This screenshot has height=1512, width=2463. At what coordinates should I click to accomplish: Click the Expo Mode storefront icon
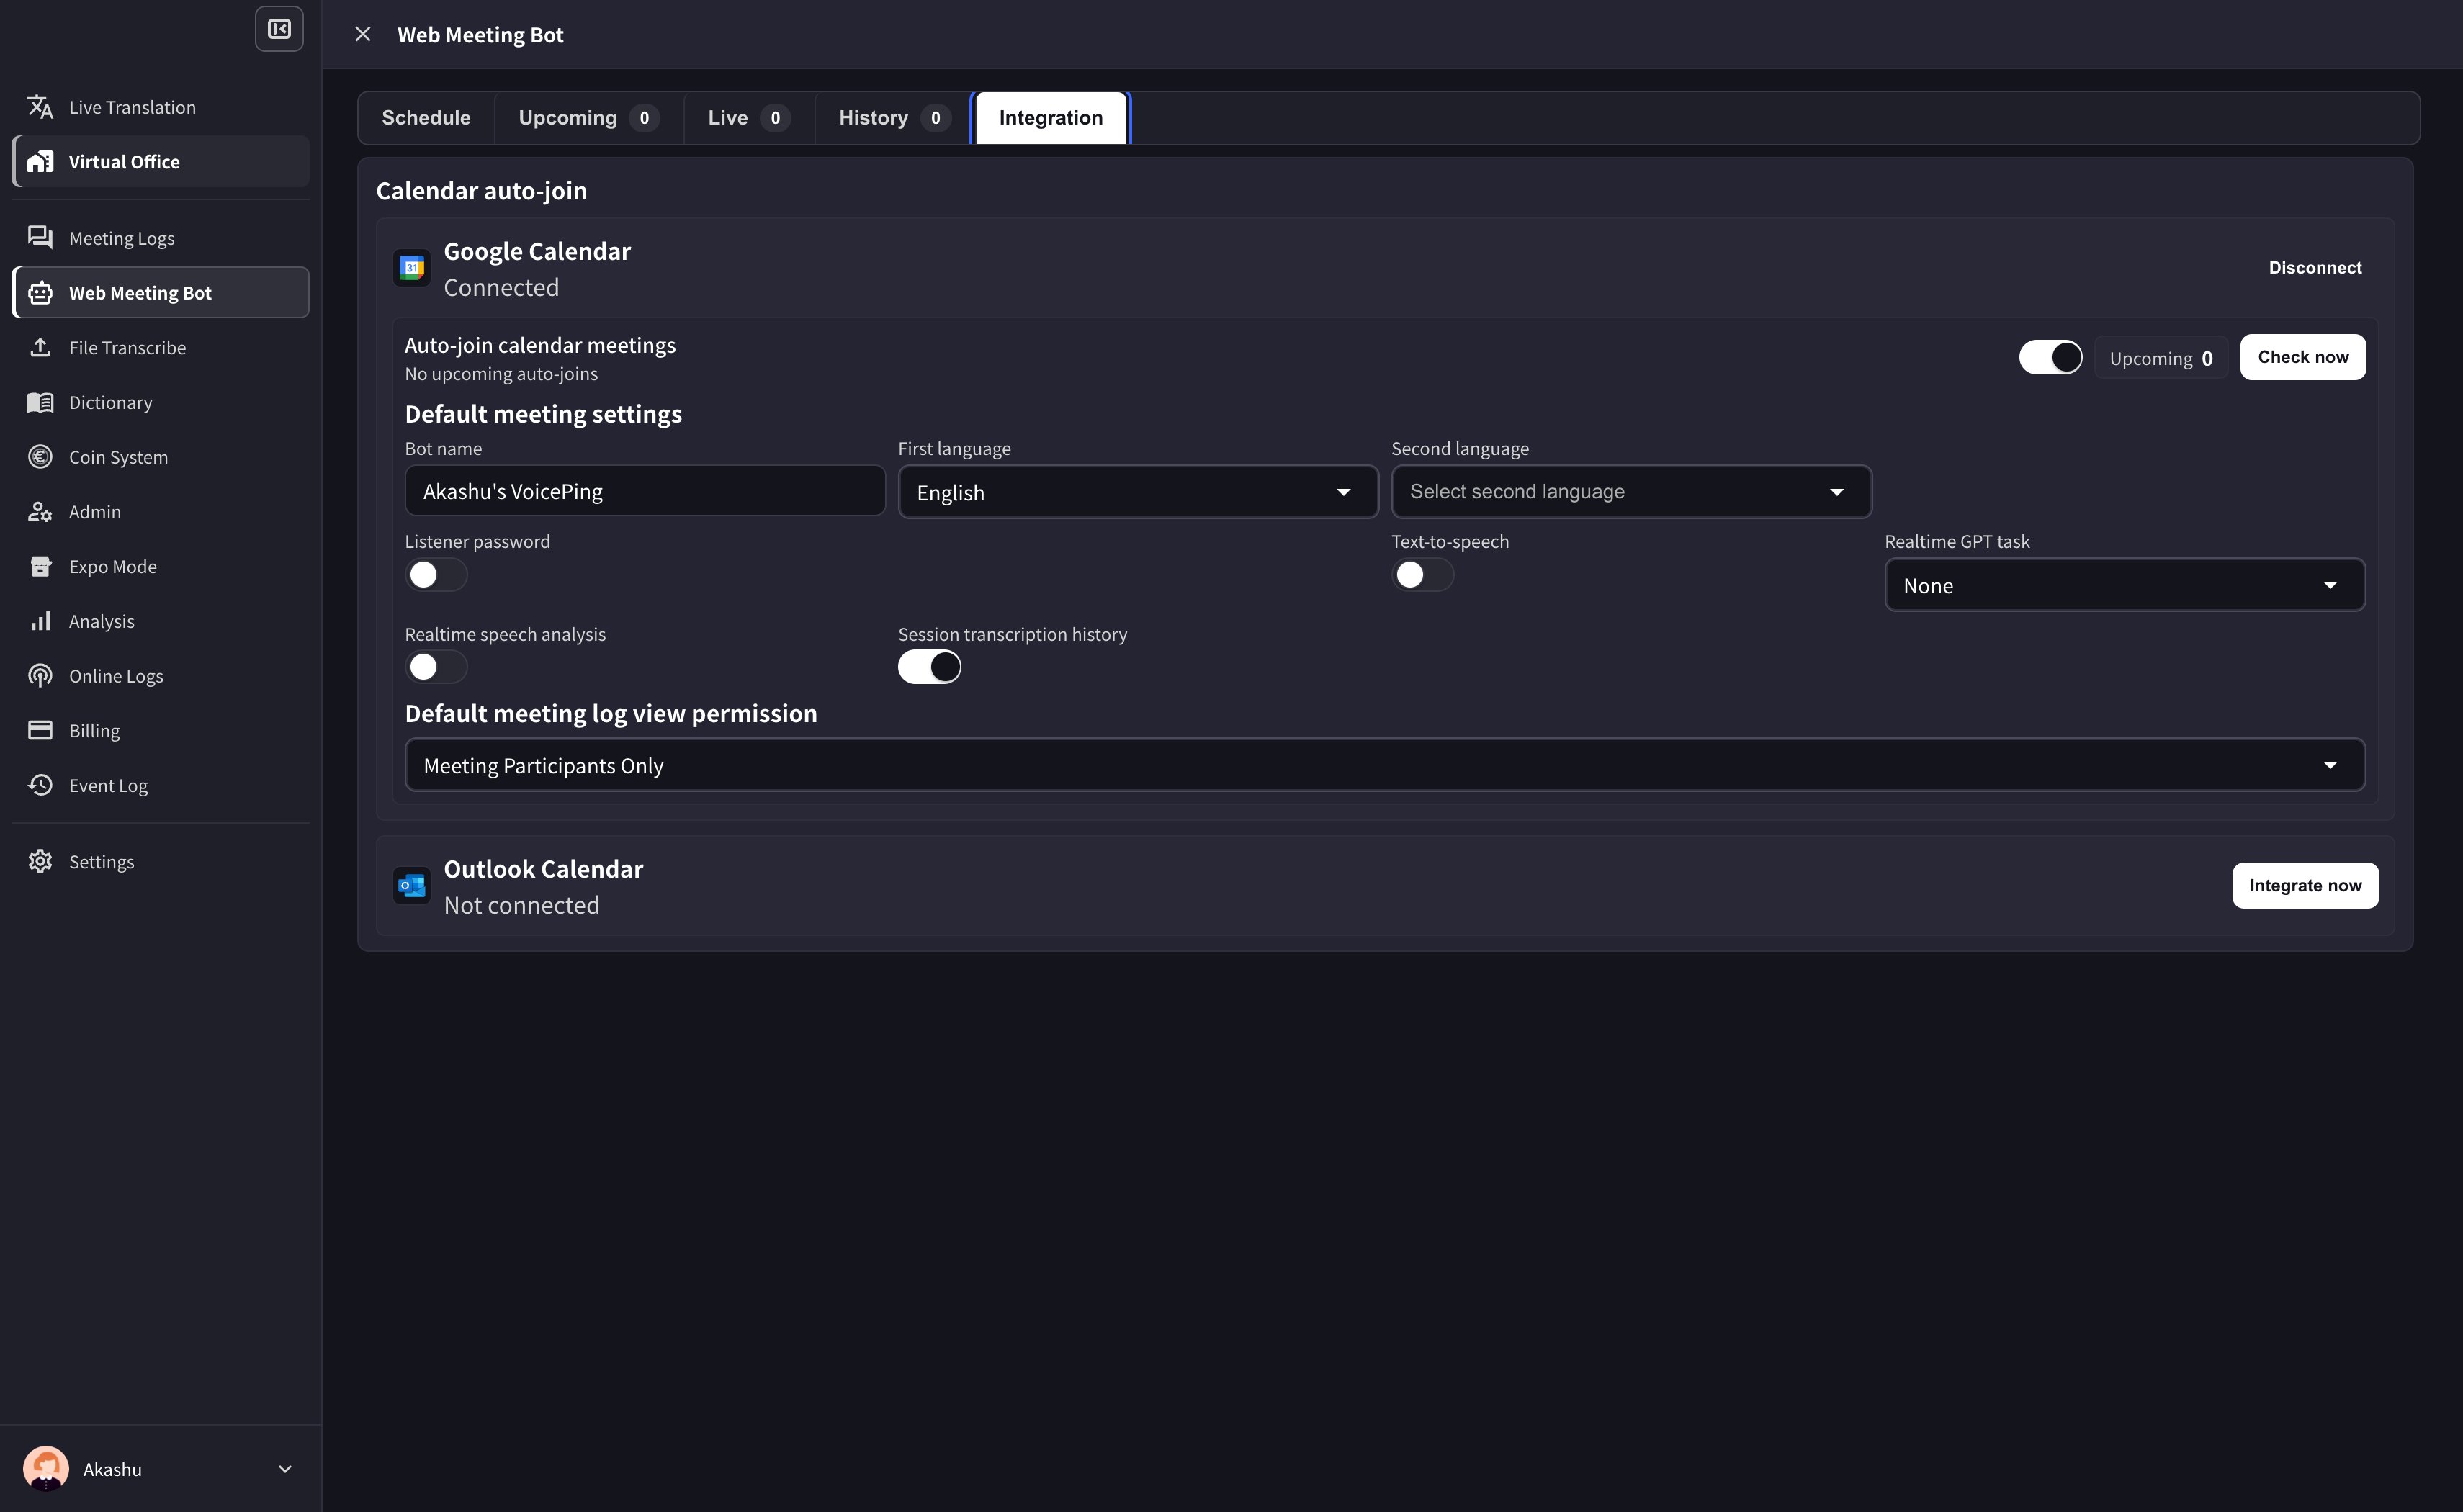click(x=40, y=566)
